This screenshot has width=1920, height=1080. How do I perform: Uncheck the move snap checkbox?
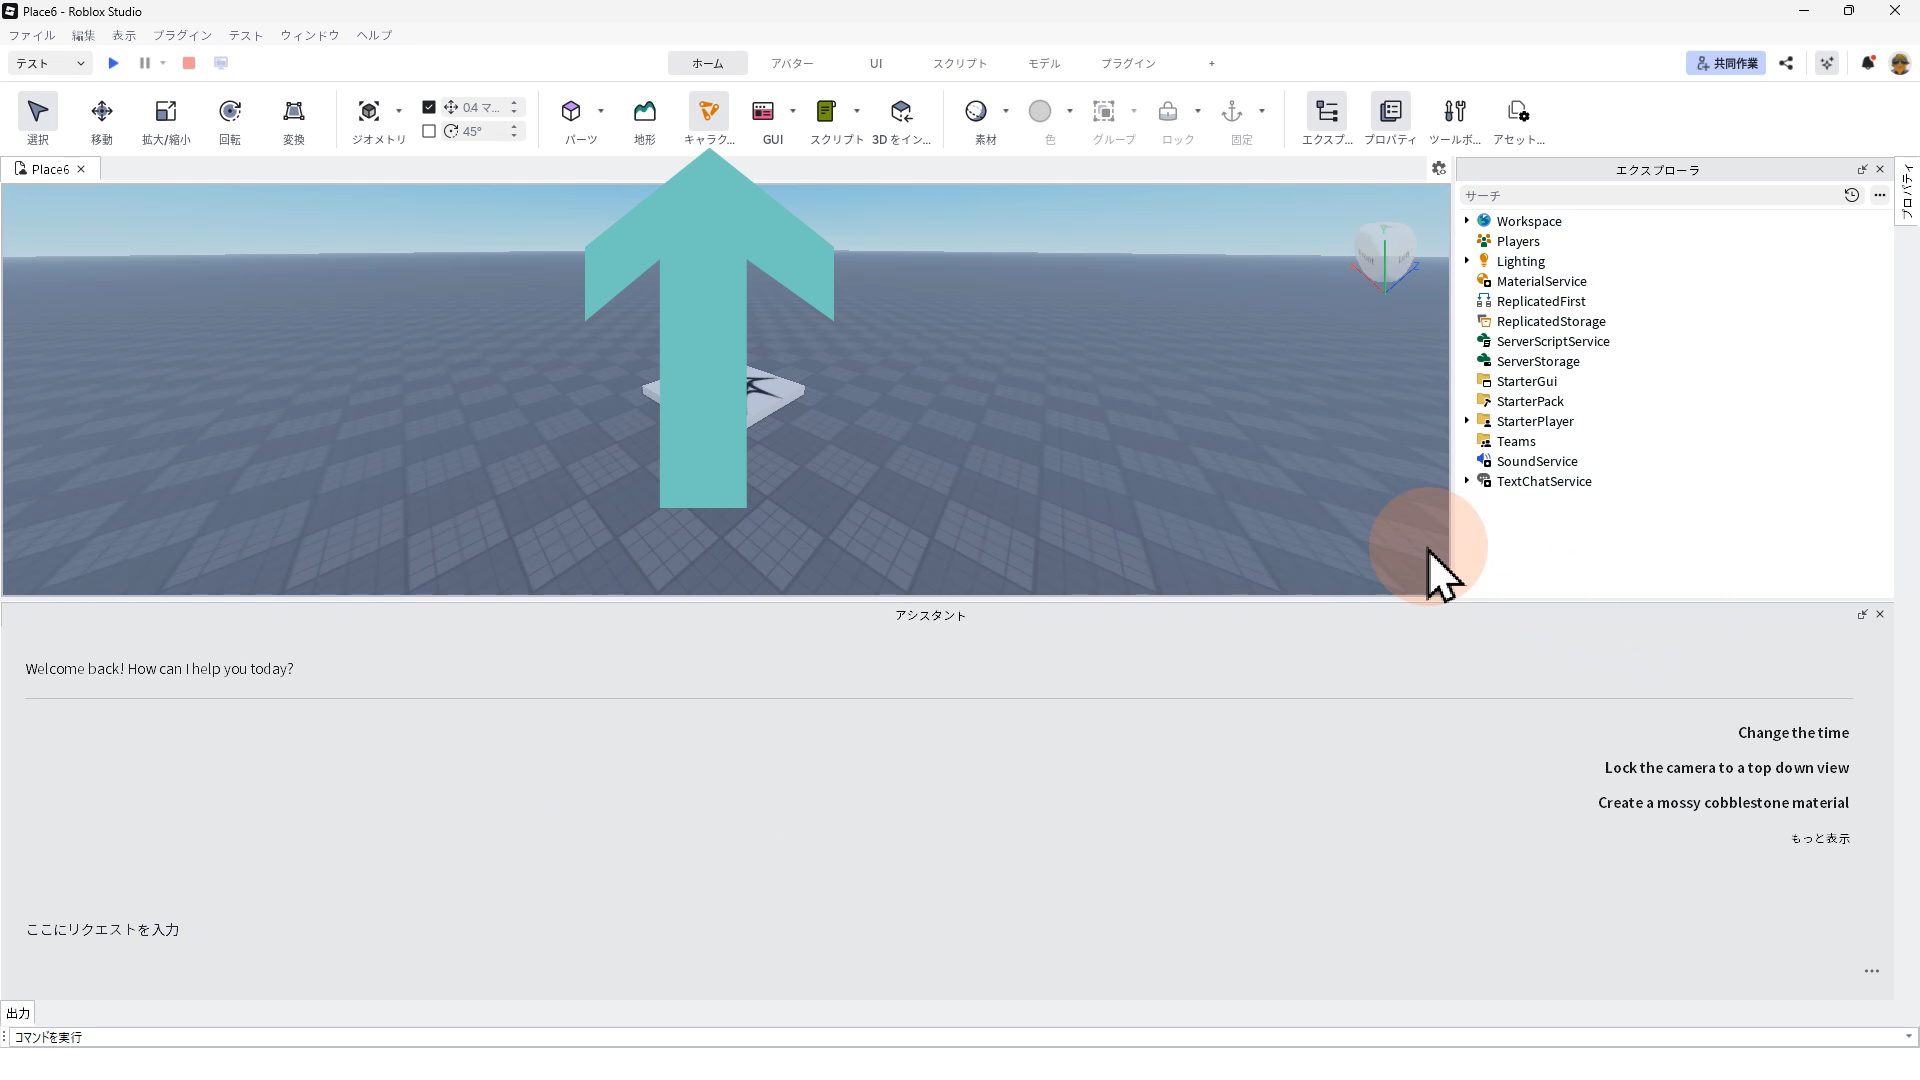(x=429, y=107)
